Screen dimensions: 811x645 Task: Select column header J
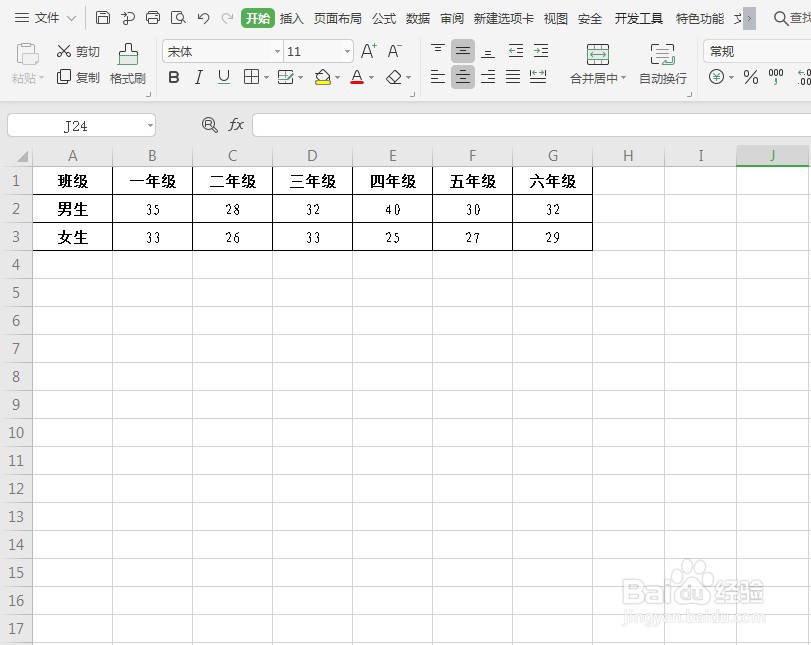tap(772, 156)
